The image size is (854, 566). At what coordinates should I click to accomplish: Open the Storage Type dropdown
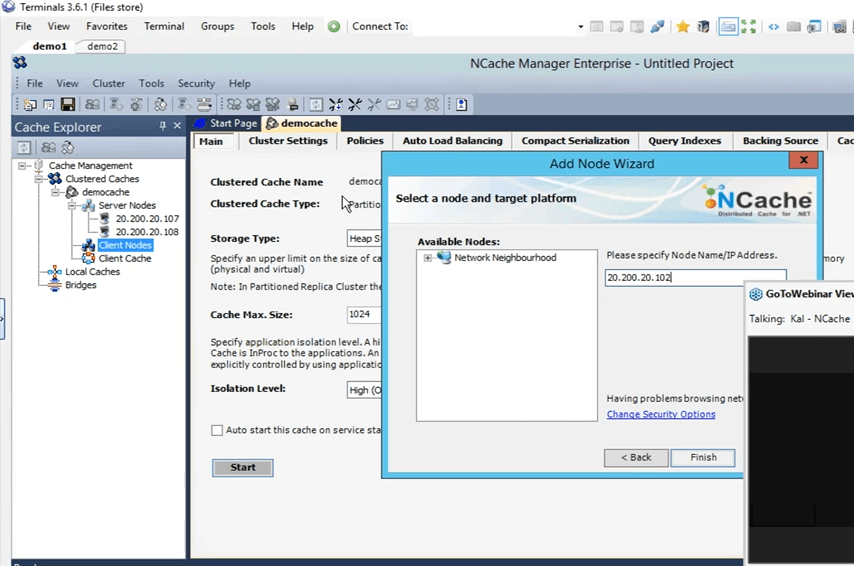point(364,239)
